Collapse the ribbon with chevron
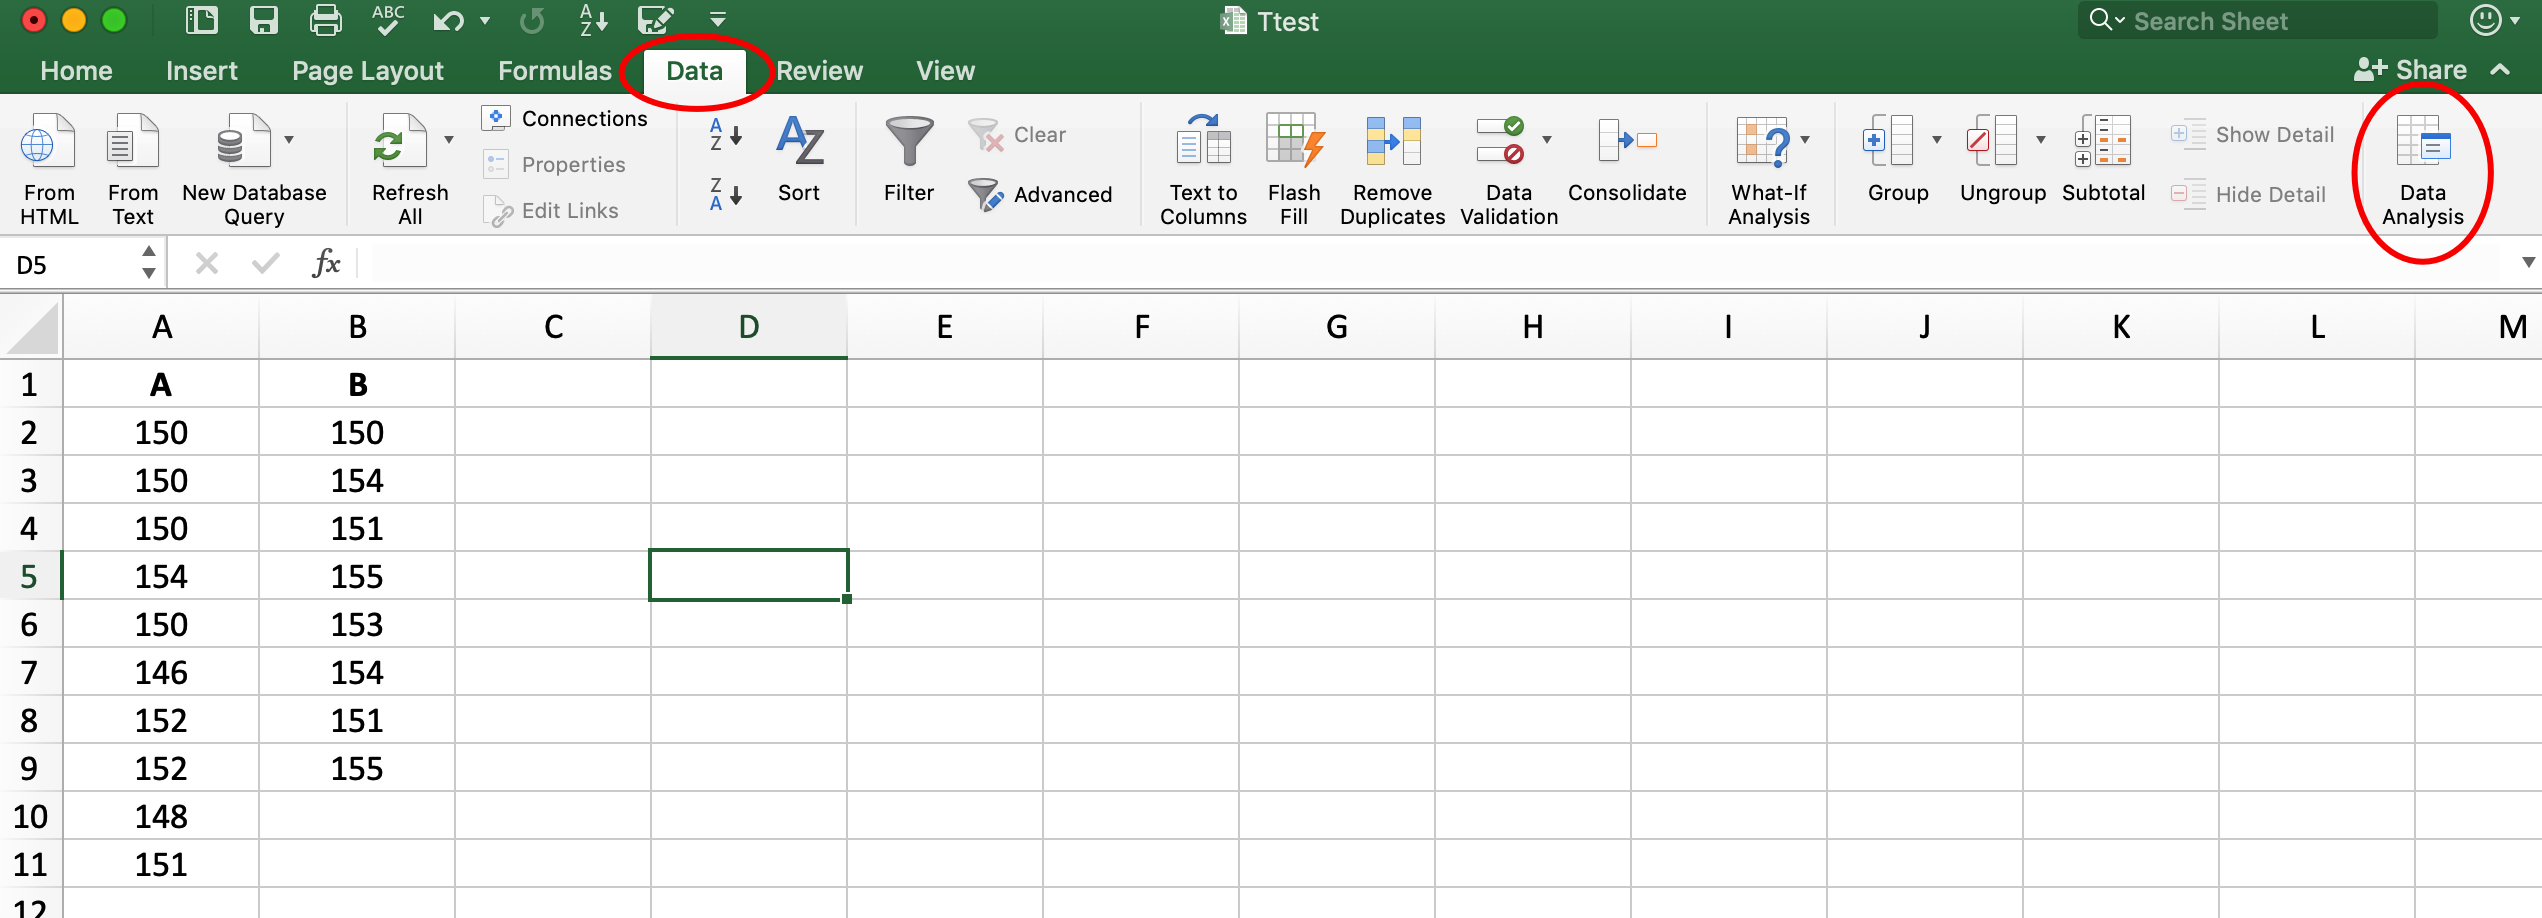Image resolution: width=2542 pixels, height=918 pixels. click(x=2500, y=70)
